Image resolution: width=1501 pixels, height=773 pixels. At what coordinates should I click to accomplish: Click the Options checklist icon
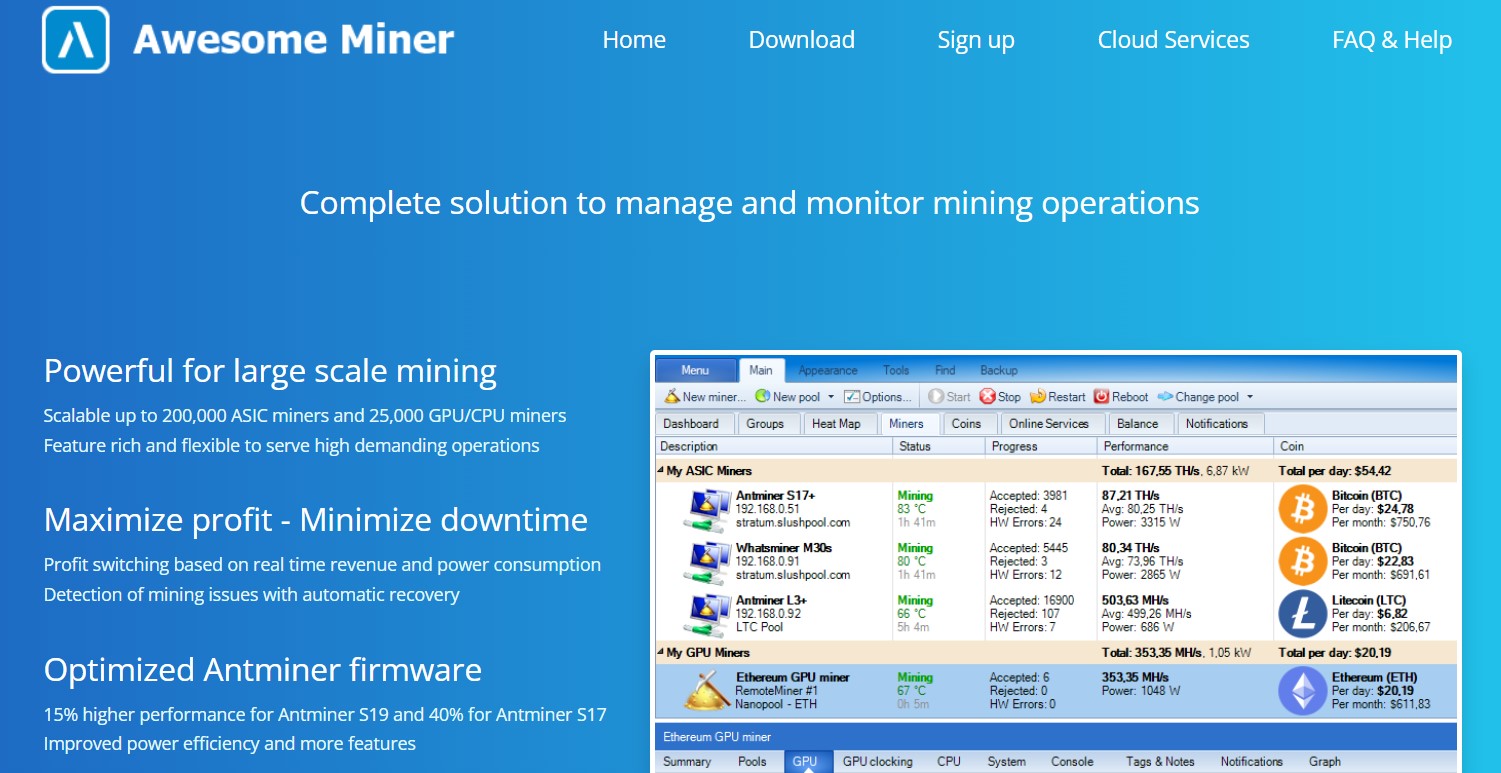[852, 397]
